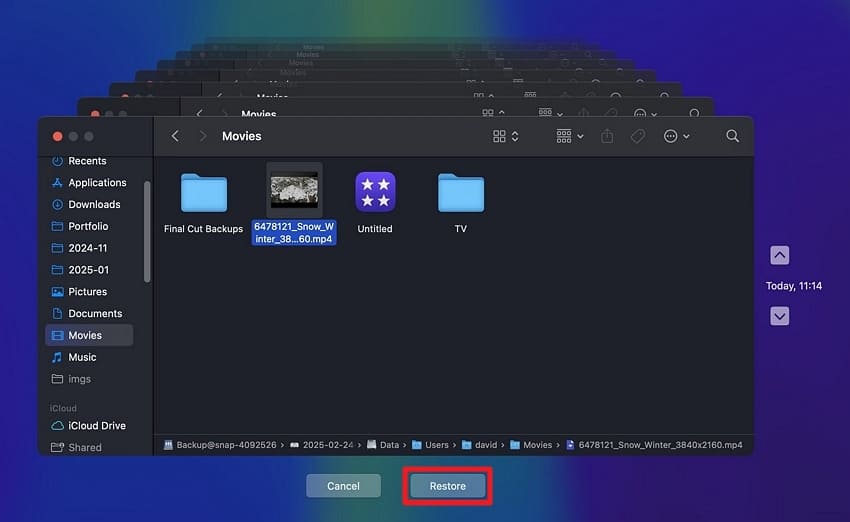Click Data in the path bar
This screenshot has width=850, height=522.
383,444
